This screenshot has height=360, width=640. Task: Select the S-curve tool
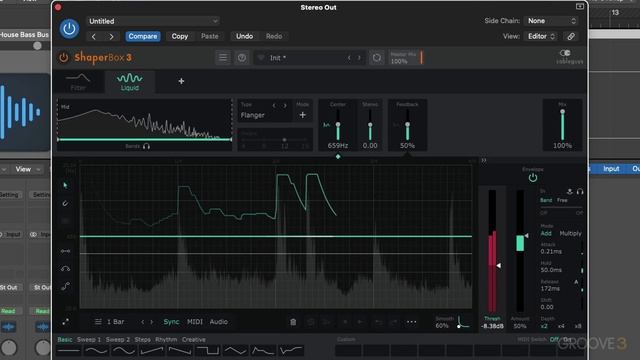[65, 286]
